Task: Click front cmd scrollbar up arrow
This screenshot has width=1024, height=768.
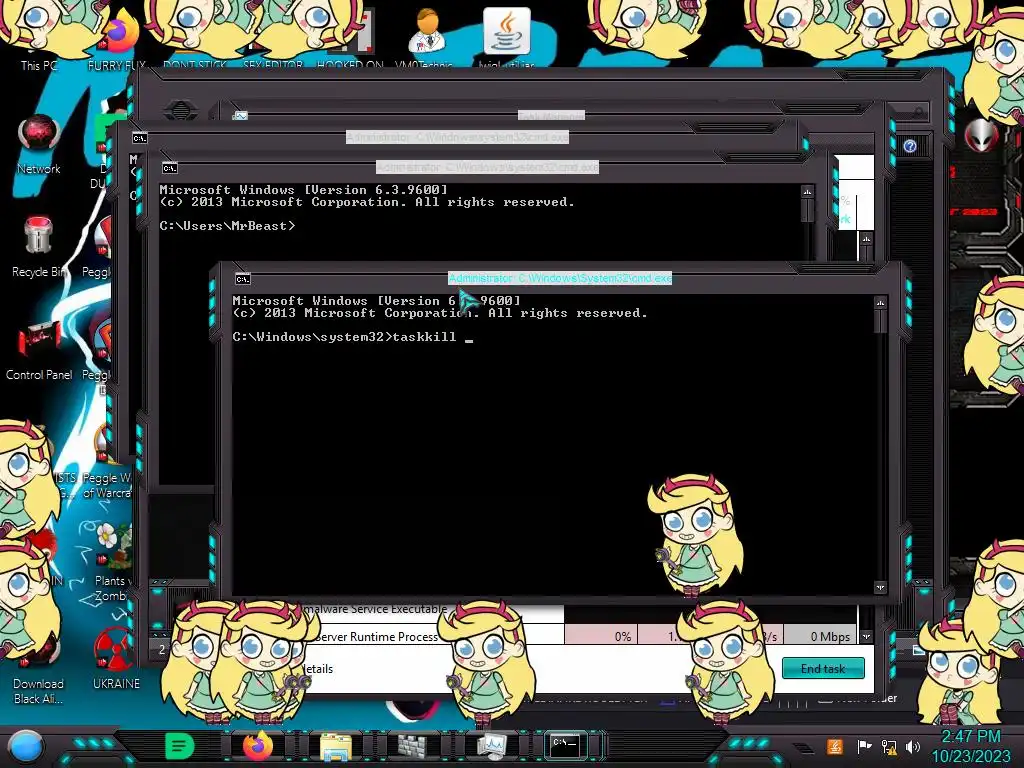Action: tap(880, 303)
